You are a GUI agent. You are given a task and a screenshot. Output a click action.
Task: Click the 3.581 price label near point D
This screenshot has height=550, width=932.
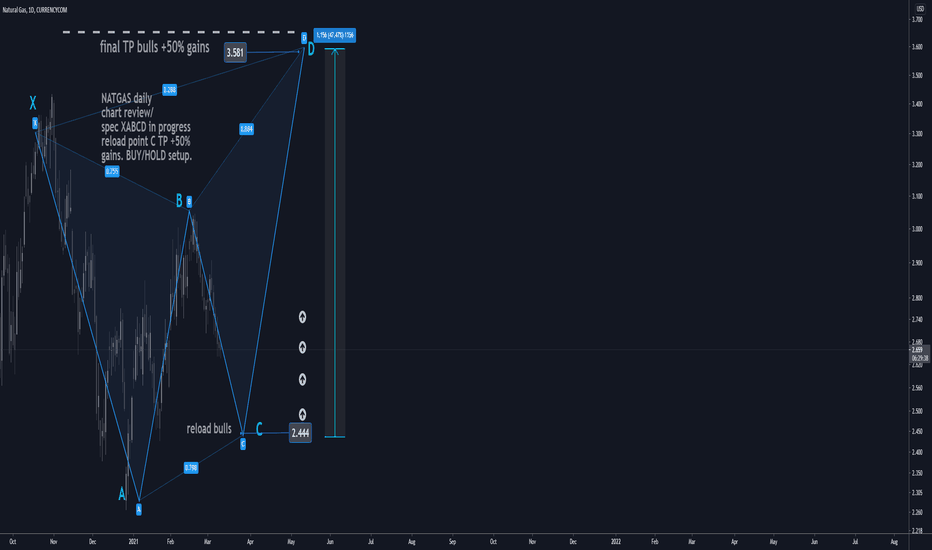point(235,52)
